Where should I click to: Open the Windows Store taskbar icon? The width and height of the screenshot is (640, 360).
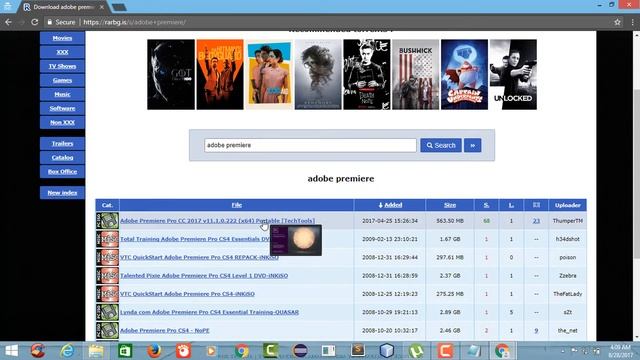[x=125, y=351]
